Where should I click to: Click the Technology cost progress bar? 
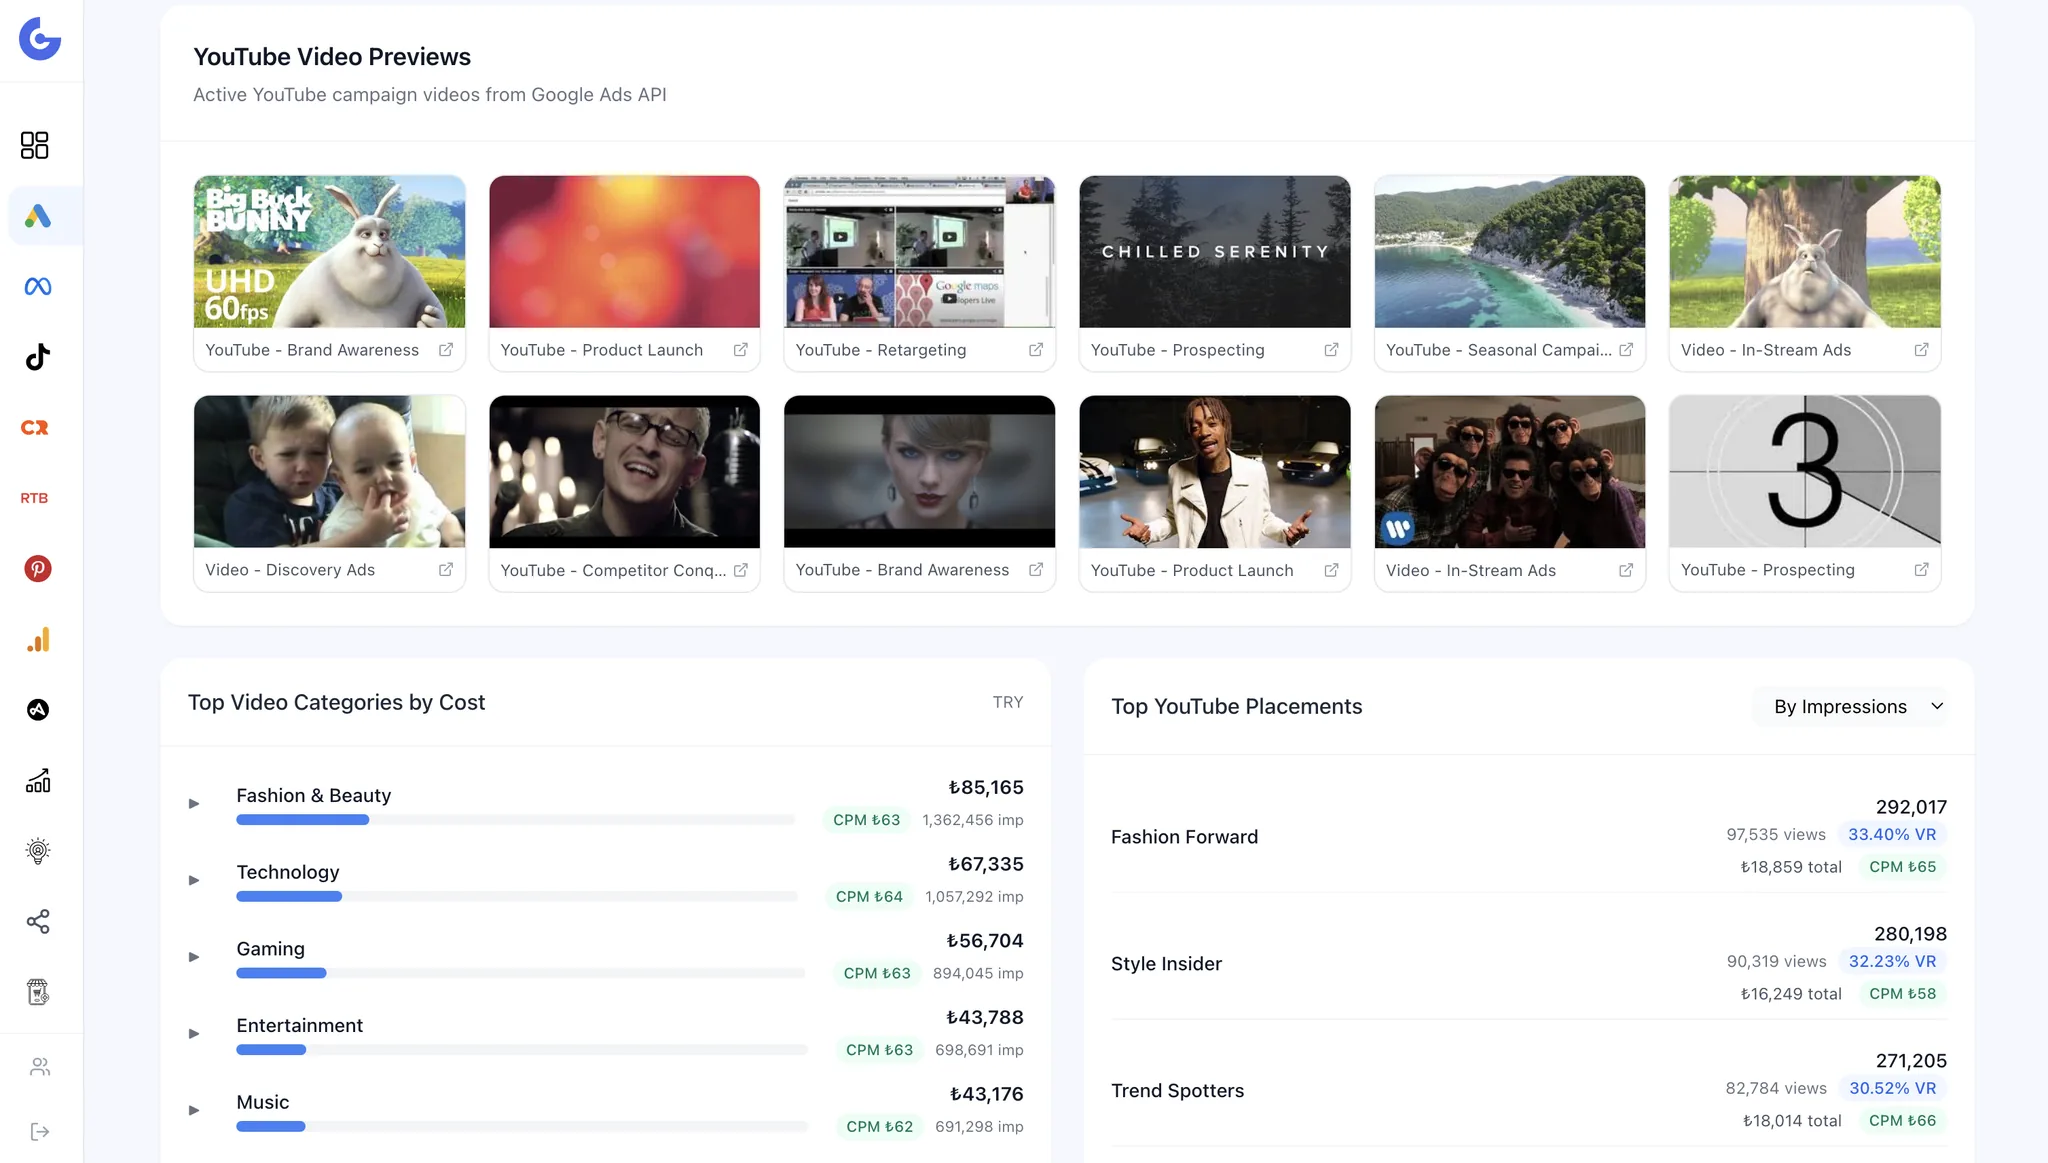[x=517, y=897]
